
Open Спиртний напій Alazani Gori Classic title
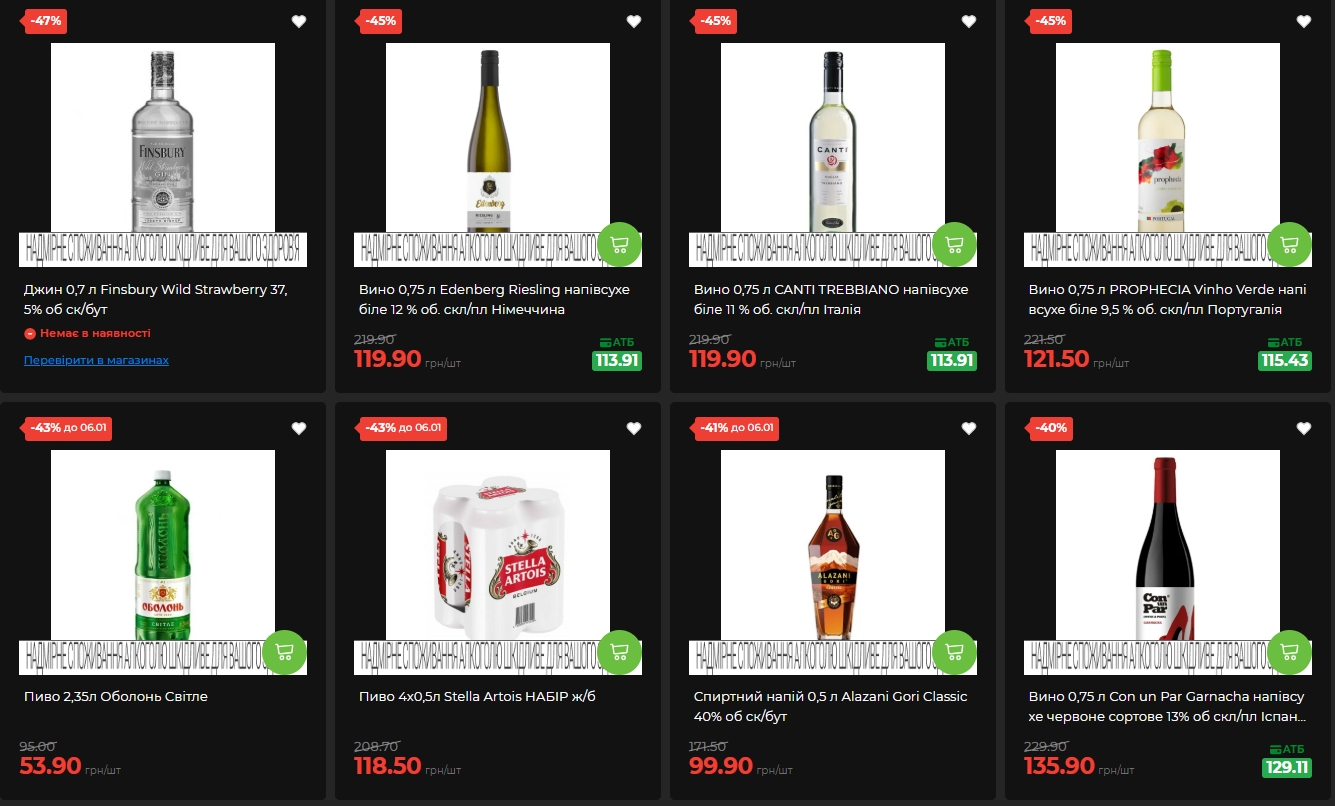tap(830, 706)
